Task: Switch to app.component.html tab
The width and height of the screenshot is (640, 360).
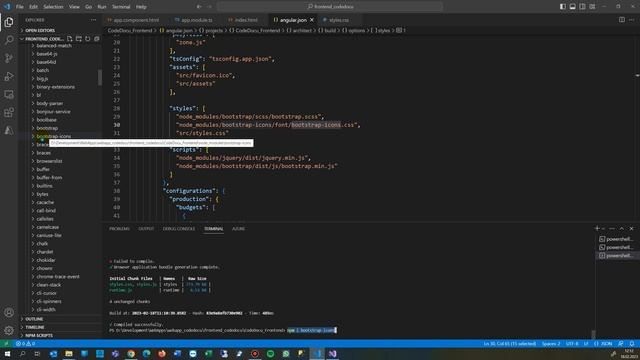Action: [x=136, y=20]
